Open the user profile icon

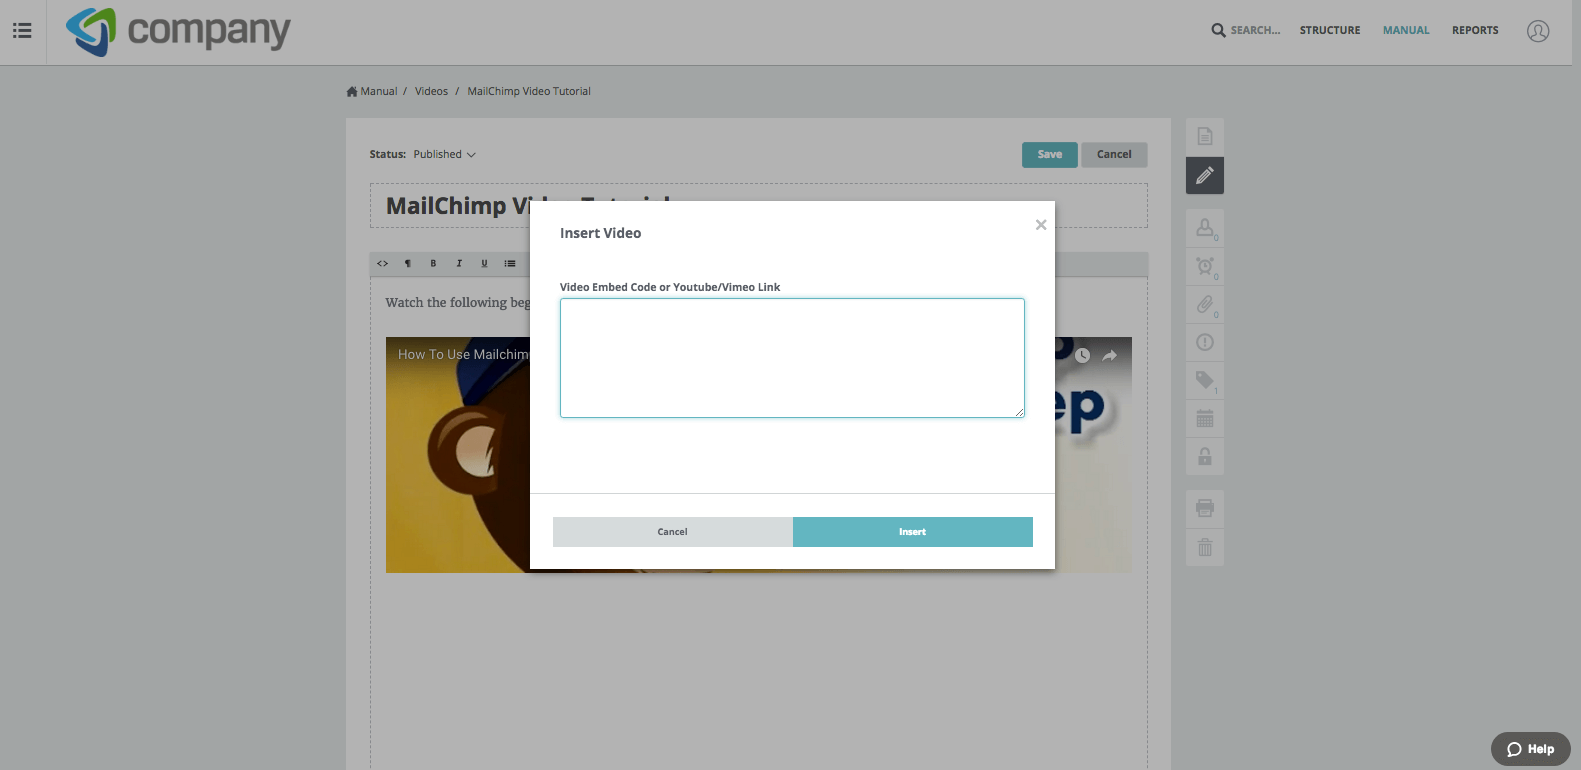click(1538, 31)
